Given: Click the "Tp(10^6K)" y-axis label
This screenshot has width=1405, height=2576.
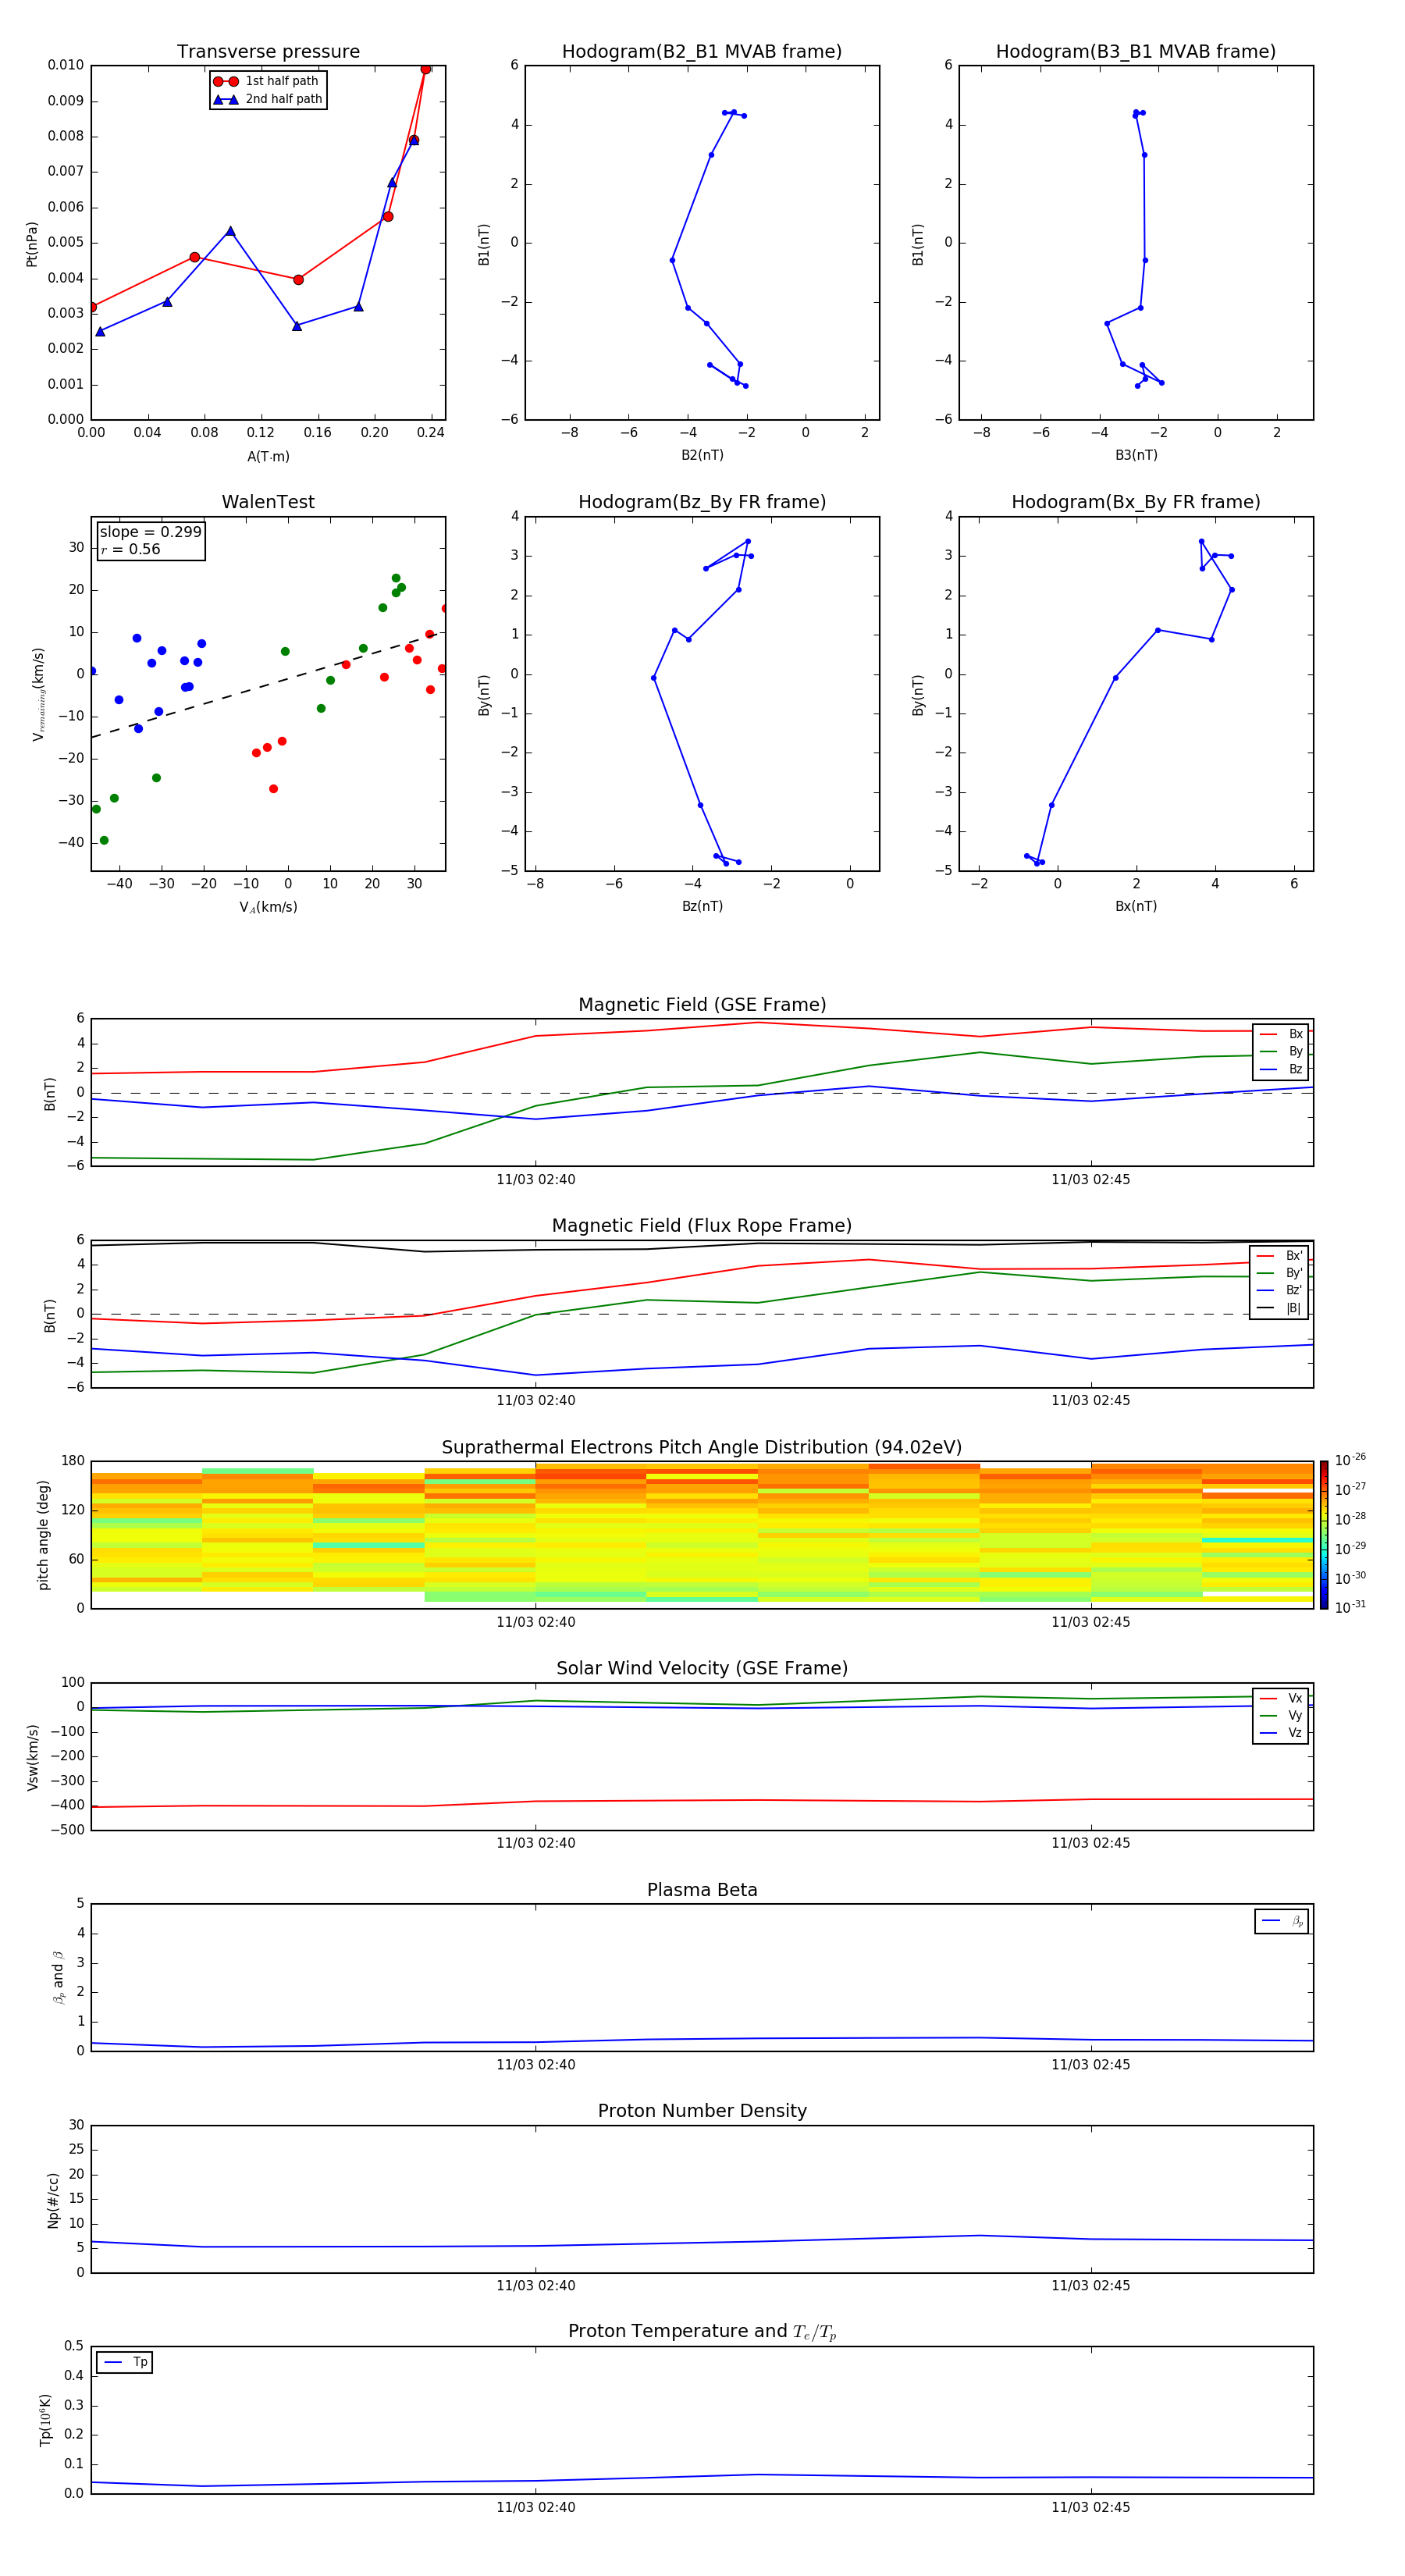Looking at the screenshot, I should (45, 2420).
